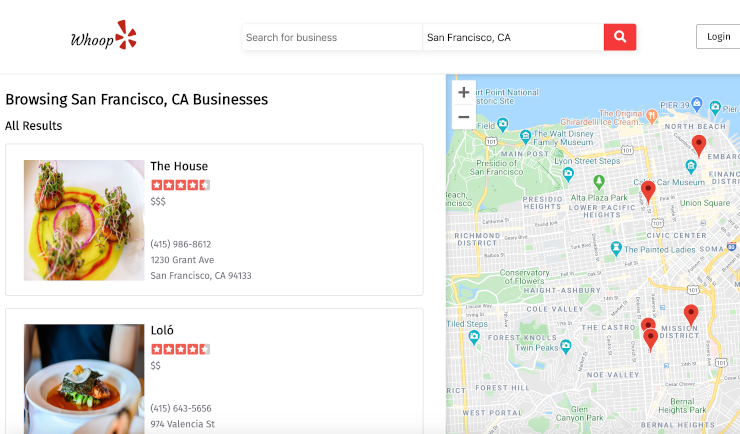Click The House $$$ price level
Viewport: 740px width, 434px height.
tap(158, 201)
